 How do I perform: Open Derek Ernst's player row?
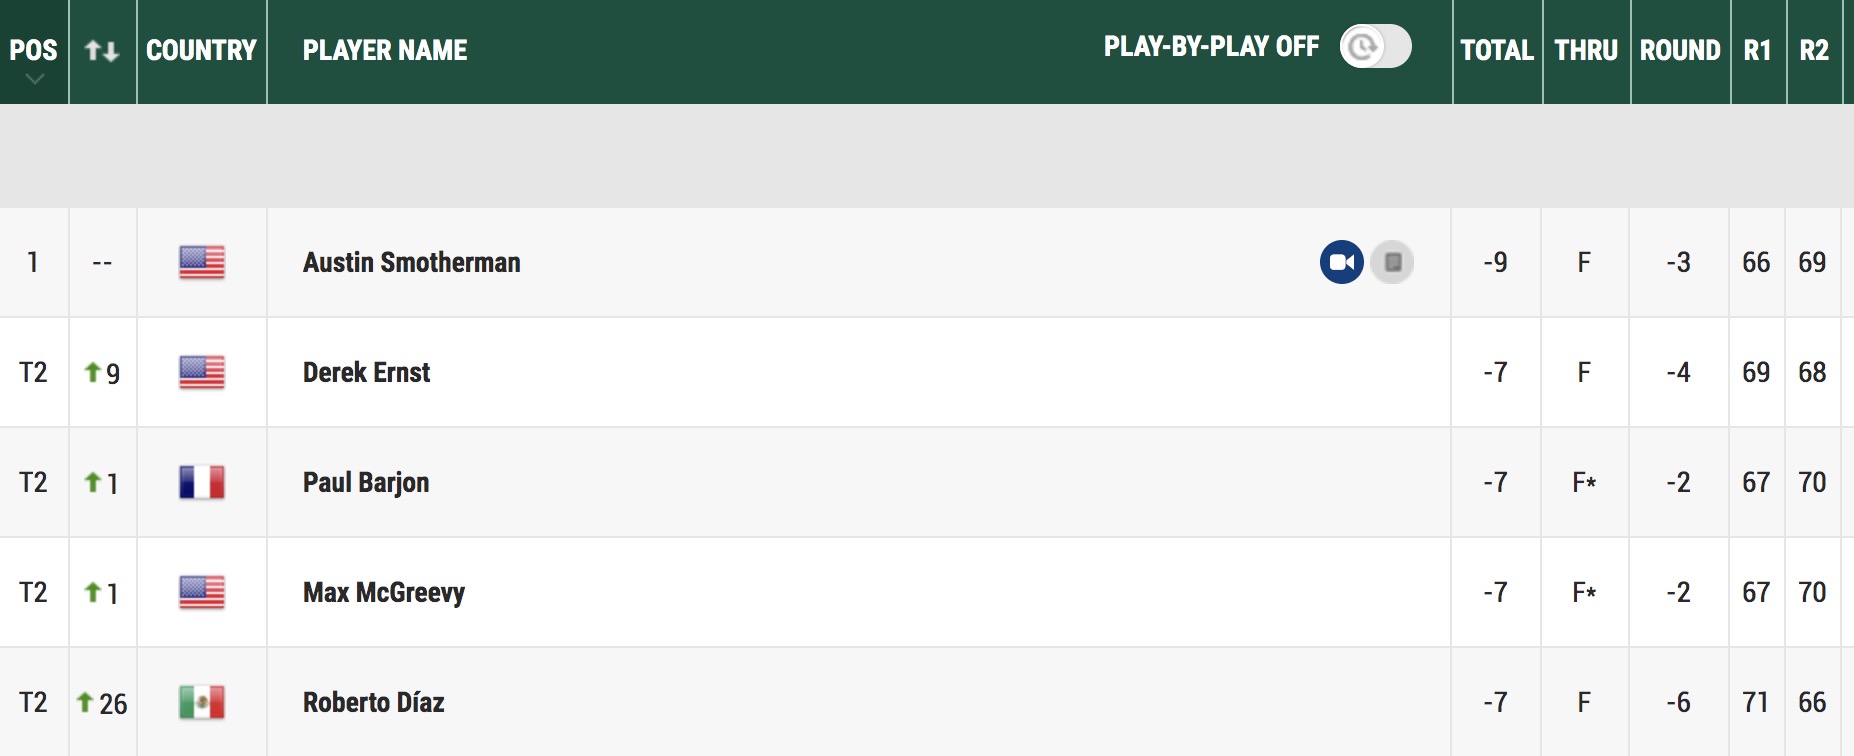coord(925,373)
